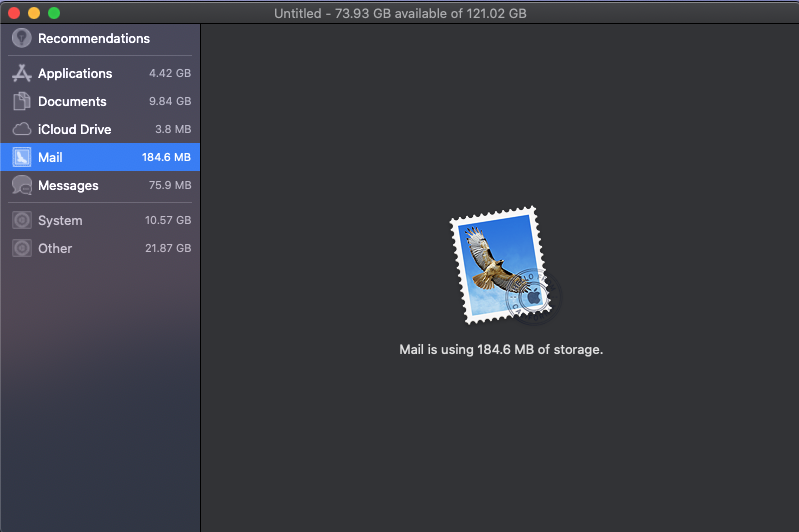Select the Documents category label
The width and height of the screenshot is (799, 532).
pos(72,101)
